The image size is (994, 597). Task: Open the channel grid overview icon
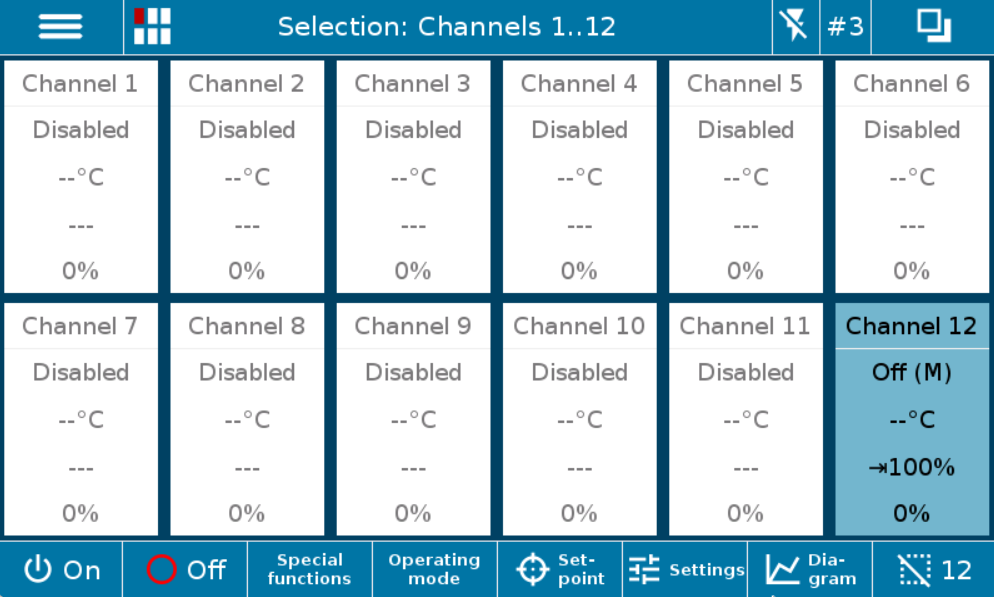pos(152,27)
